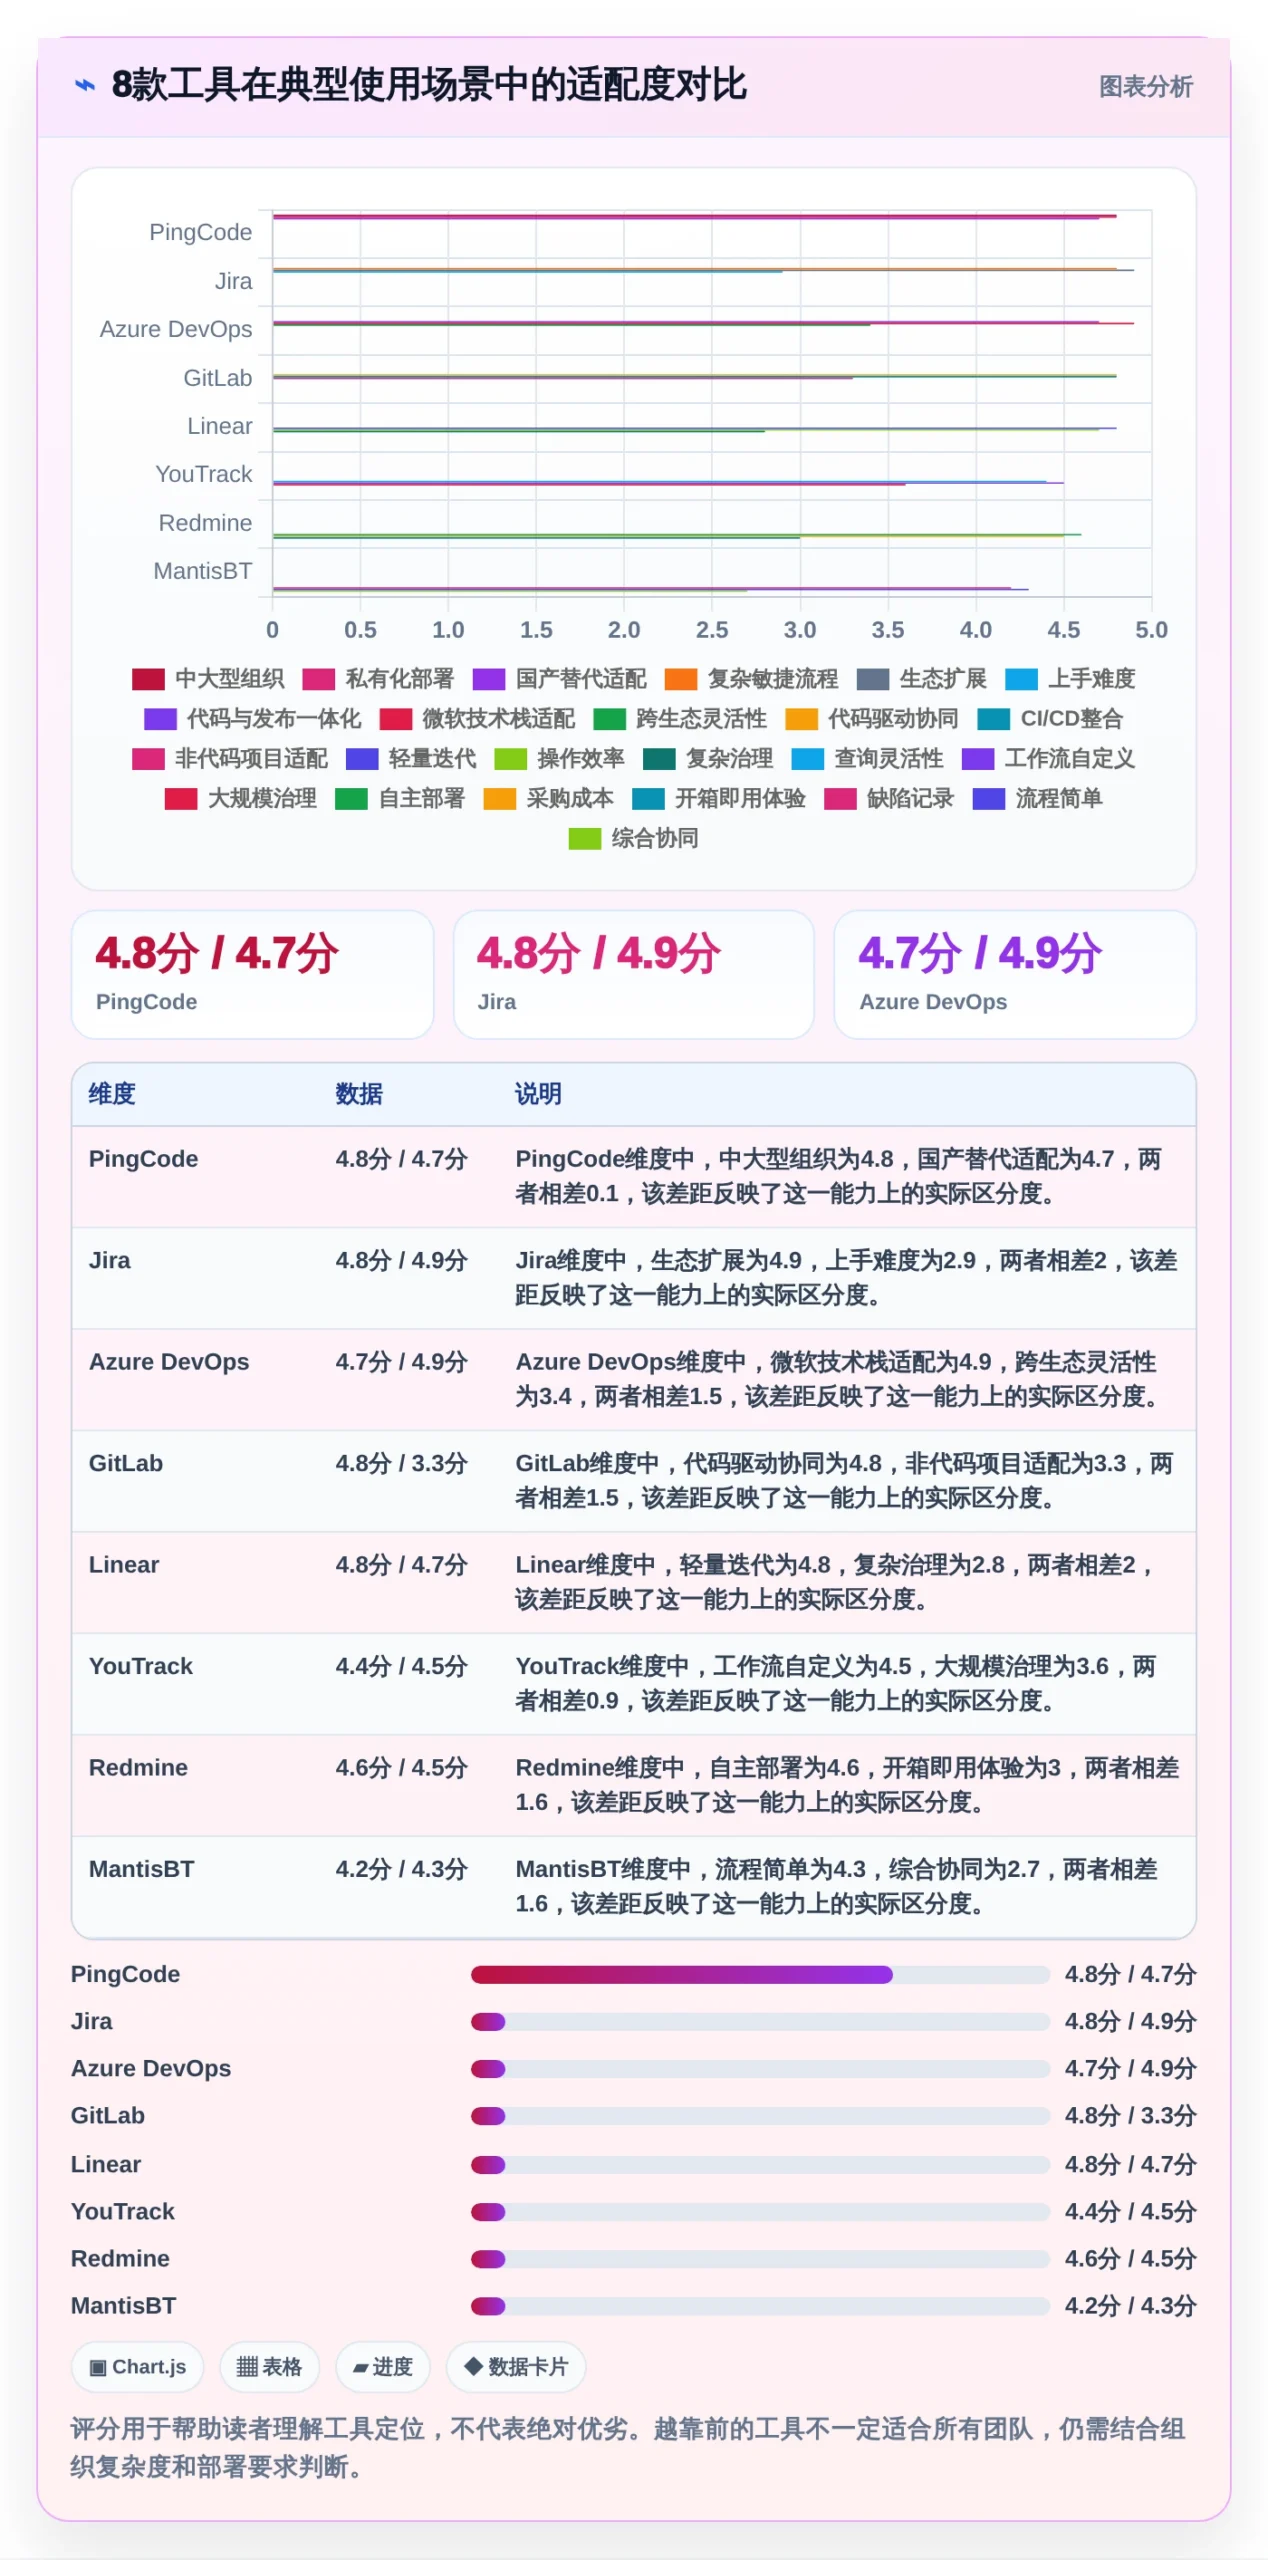The image size is (1268, 2560).
Task: Toggle the 代码驱动协同 legend item
Action: click(872, 719)
